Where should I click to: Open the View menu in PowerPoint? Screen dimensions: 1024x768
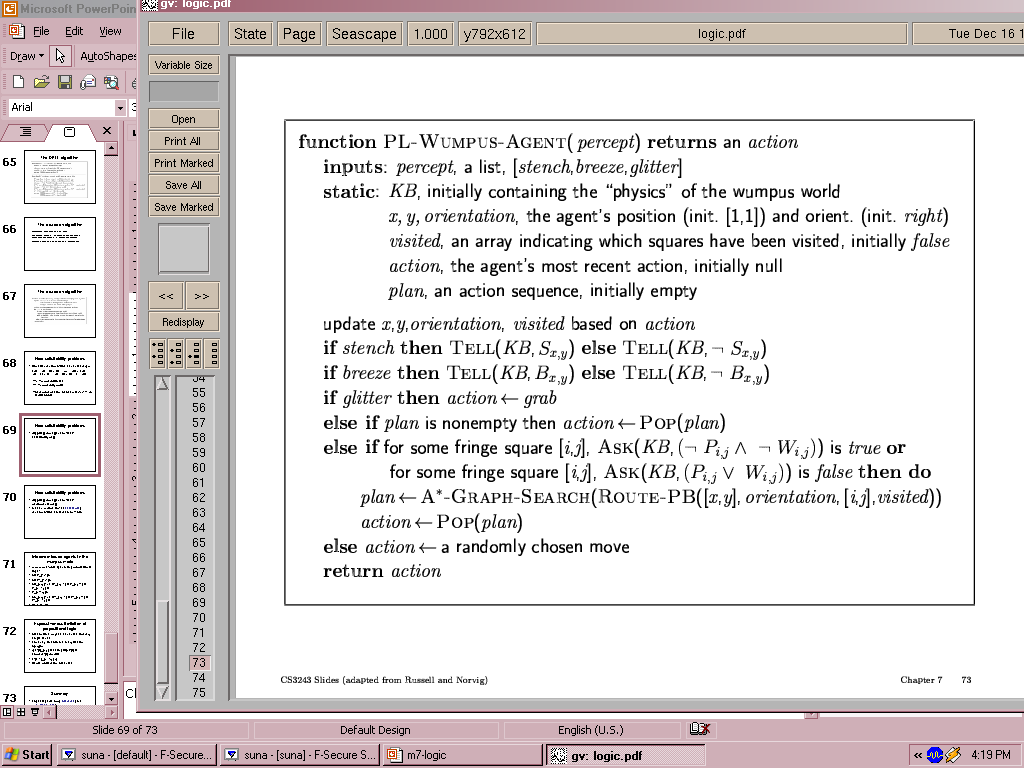pos(110,31)
